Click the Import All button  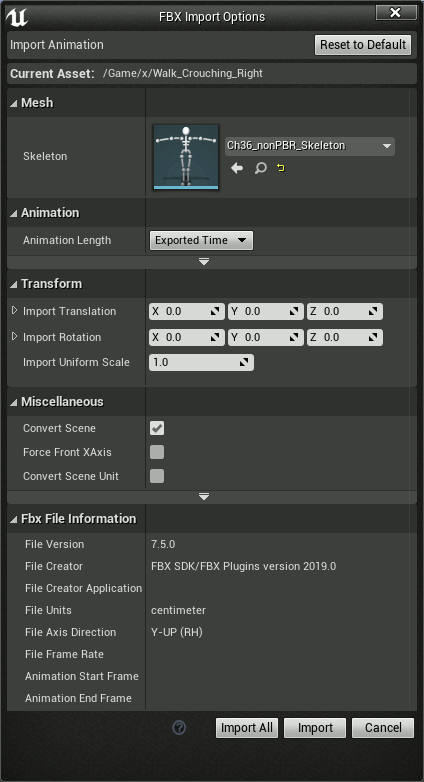click(x=246, y=728)
